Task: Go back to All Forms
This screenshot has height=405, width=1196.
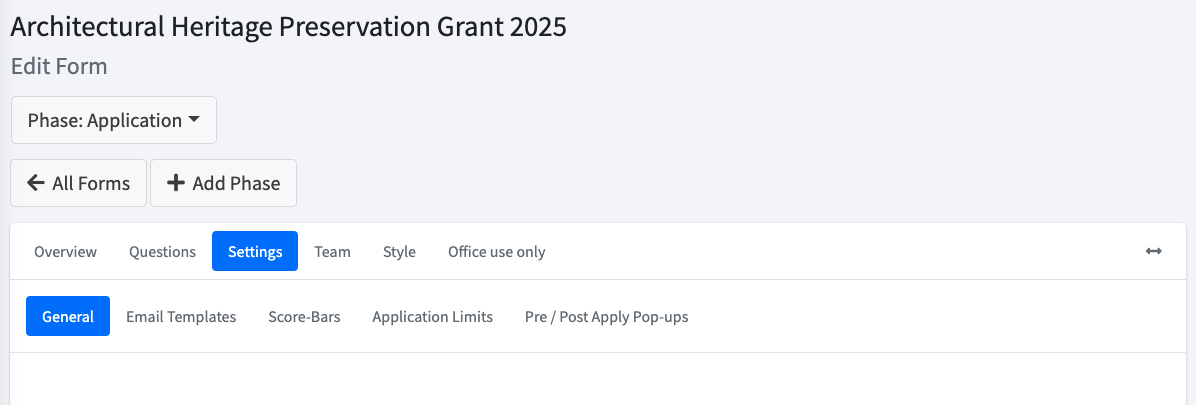Action: click(78, 183)
